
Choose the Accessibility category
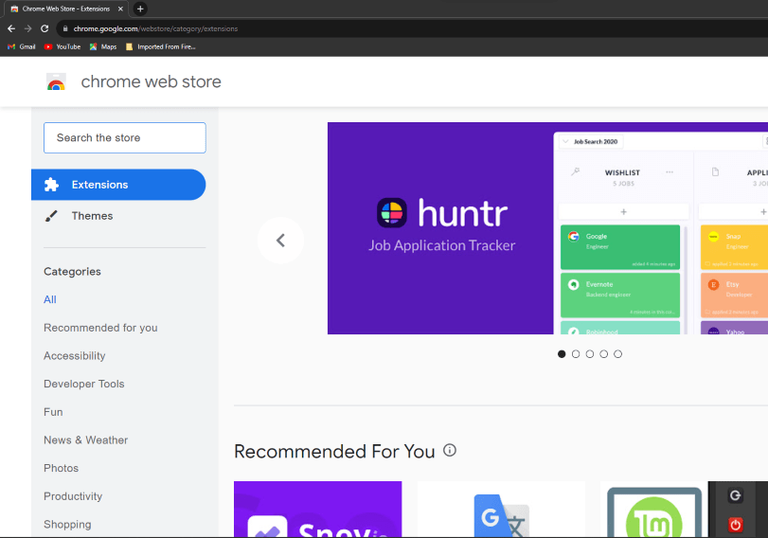click(x=74, y=356)
